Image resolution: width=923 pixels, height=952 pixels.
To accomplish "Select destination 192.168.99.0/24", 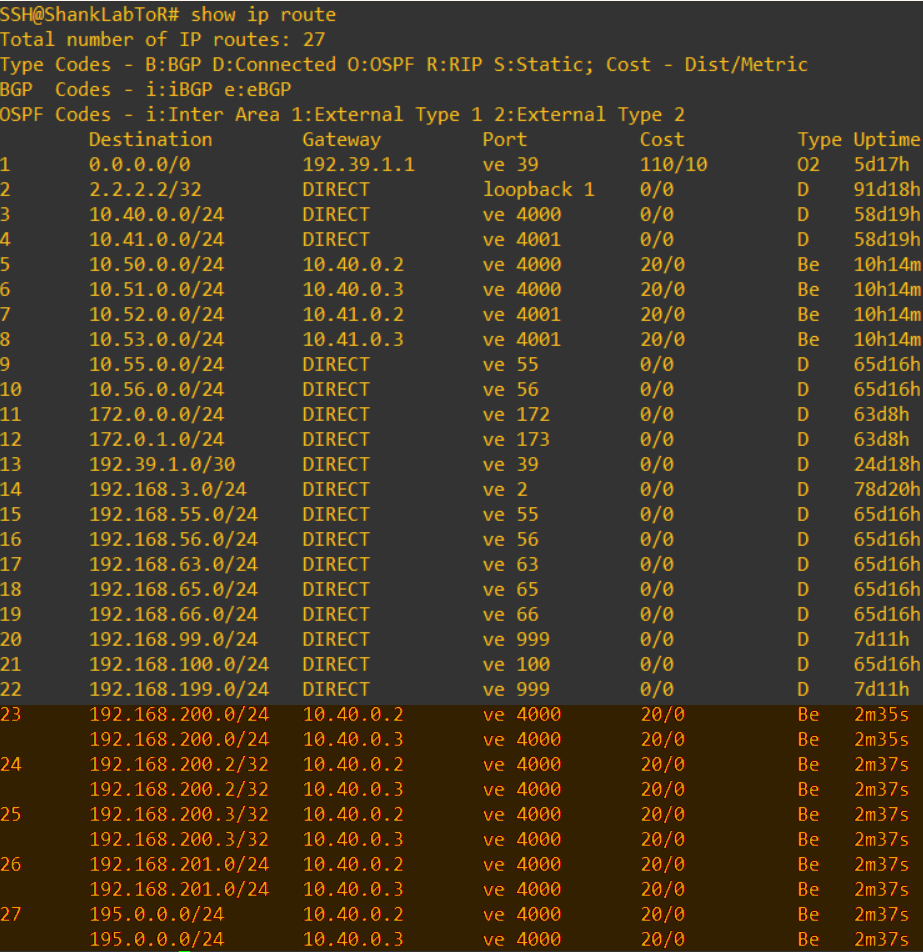I will pos(174,639).
